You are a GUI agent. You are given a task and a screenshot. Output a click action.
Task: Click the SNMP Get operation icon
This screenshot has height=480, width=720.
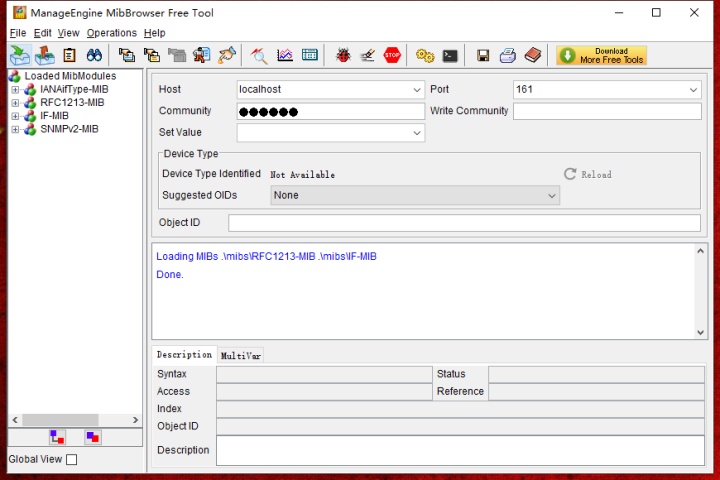[127, 56]
